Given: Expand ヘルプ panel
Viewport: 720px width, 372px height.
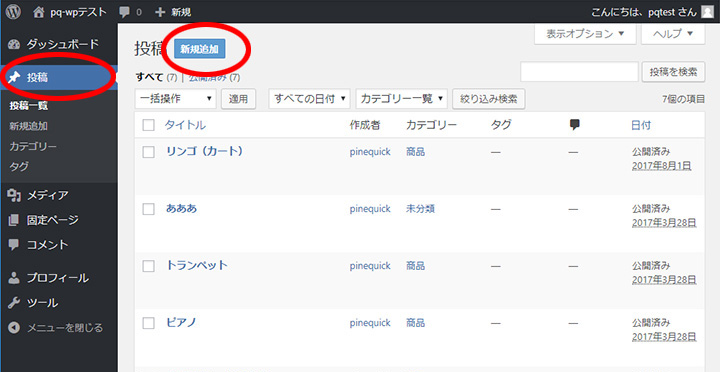Looking at the screenshot, I should (x=673, y=34).
